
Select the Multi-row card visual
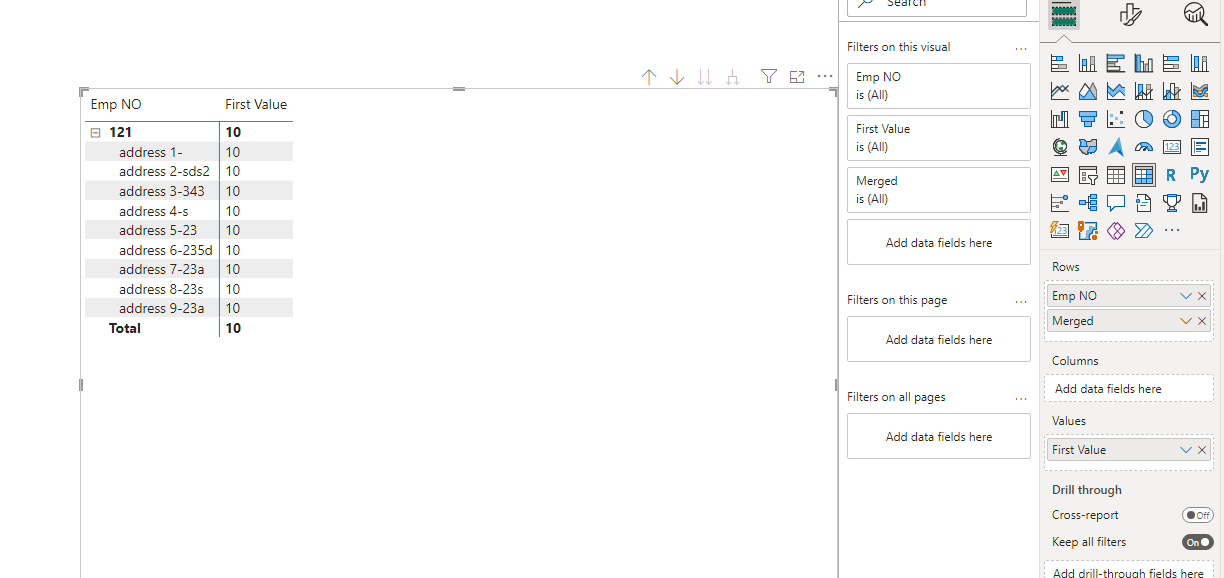pyautogui.click(x=1200, y=147)
